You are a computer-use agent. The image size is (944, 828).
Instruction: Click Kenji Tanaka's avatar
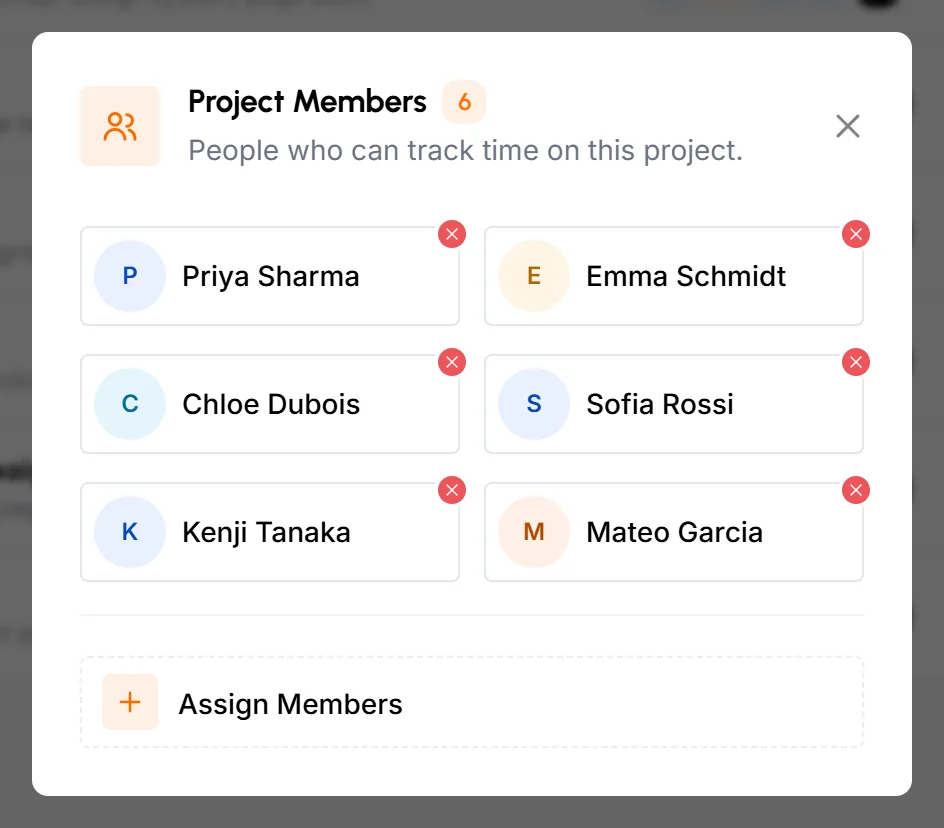click(x=130, y=532)
